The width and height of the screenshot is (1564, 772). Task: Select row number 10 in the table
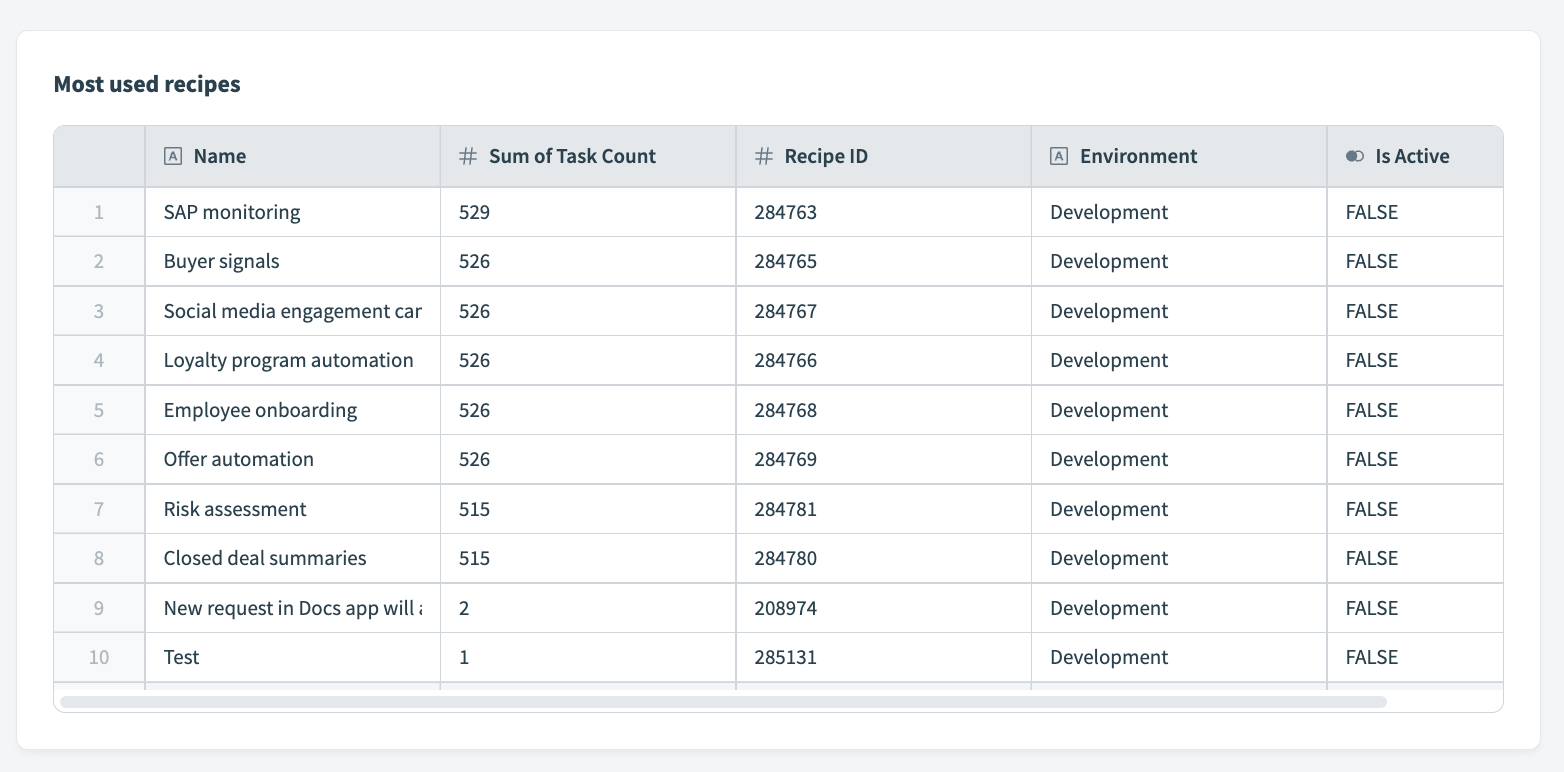coord(99,657)
